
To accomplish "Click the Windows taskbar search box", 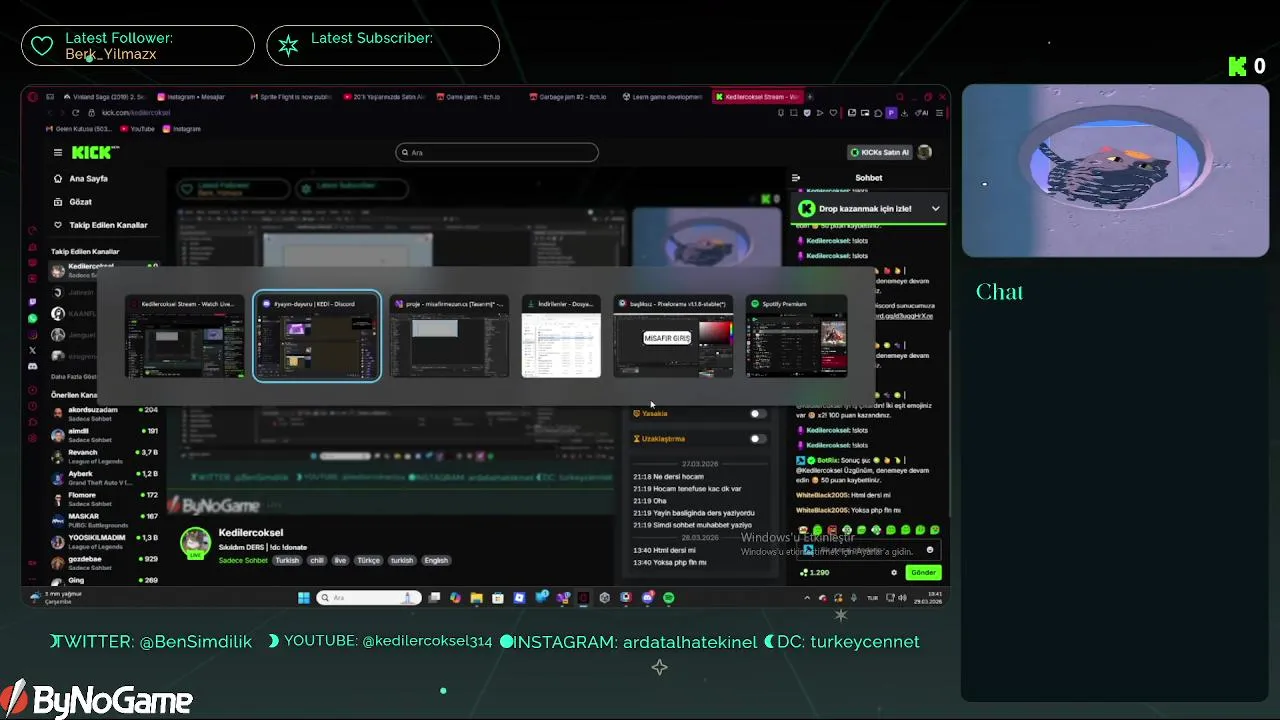I will [369, 598].
